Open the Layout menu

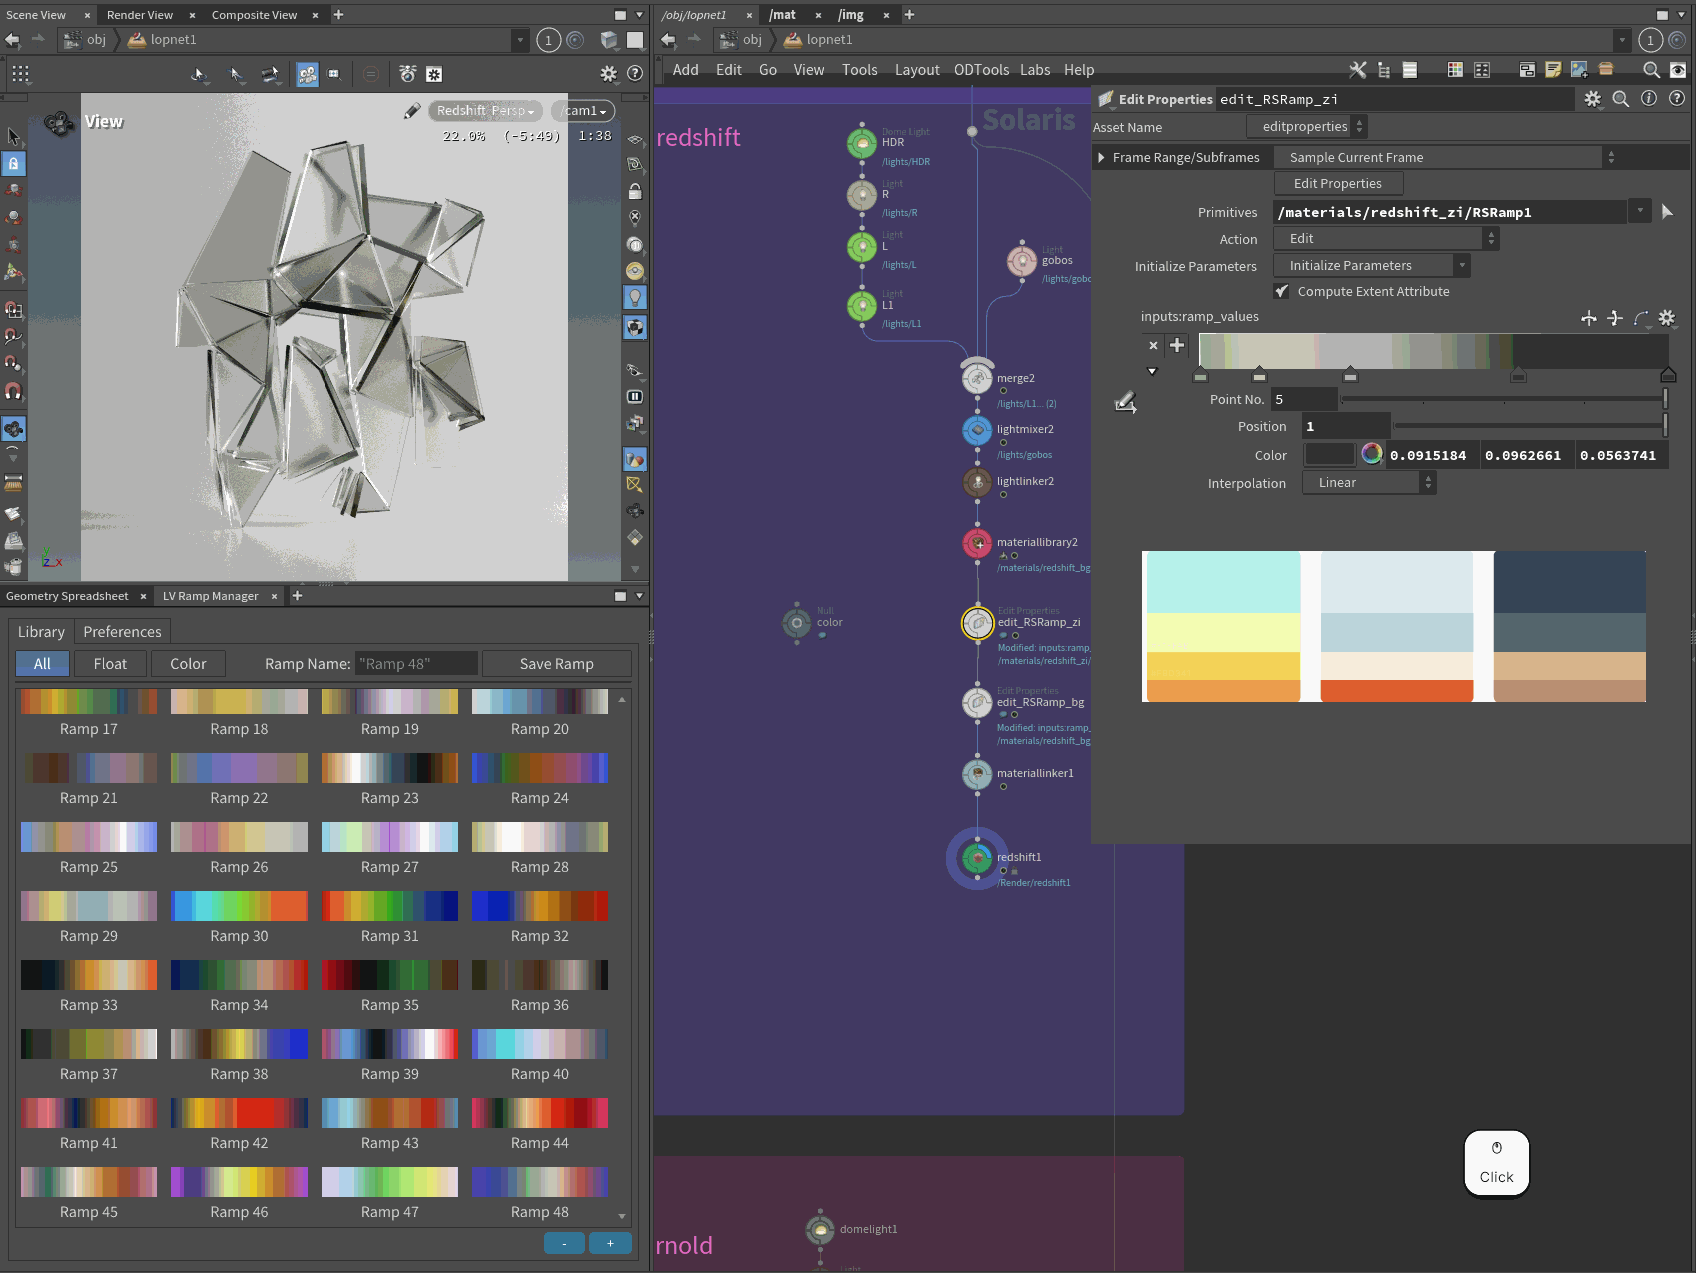917,70
